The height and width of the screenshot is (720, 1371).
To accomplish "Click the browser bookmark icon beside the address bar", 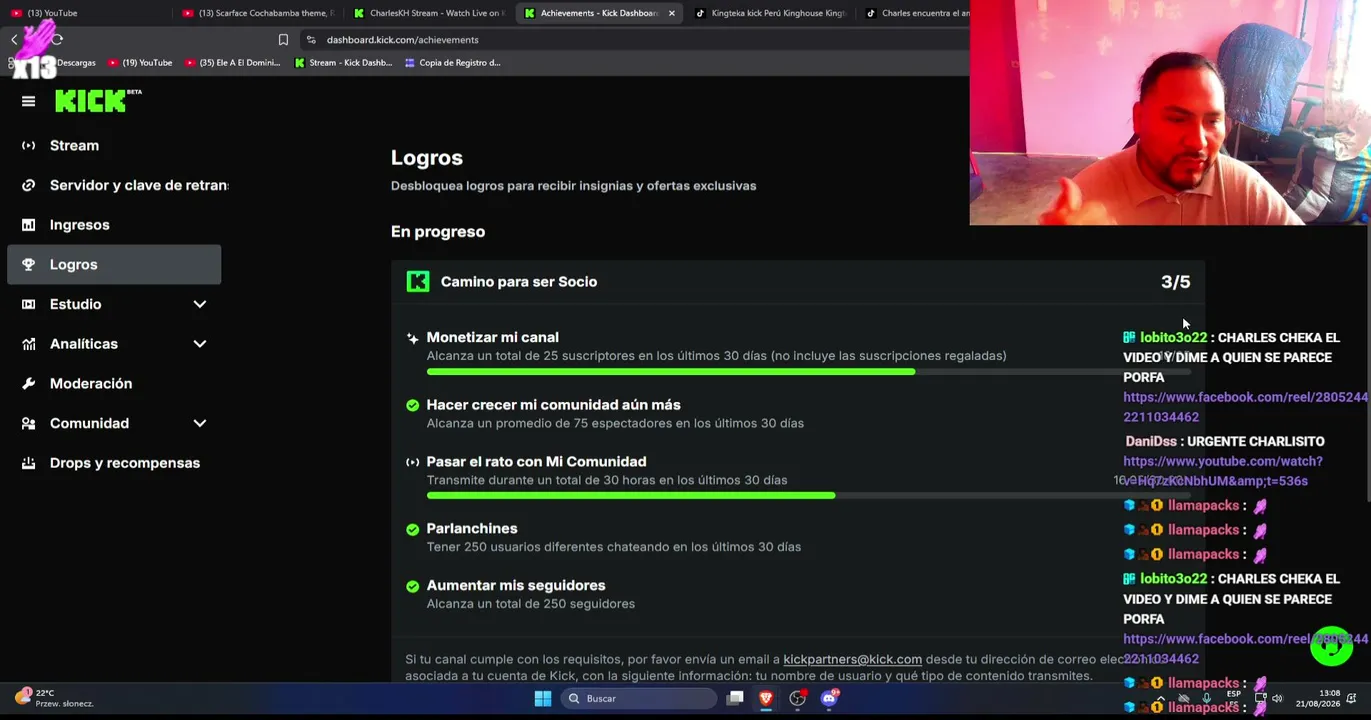I will [x=283, y=40].
